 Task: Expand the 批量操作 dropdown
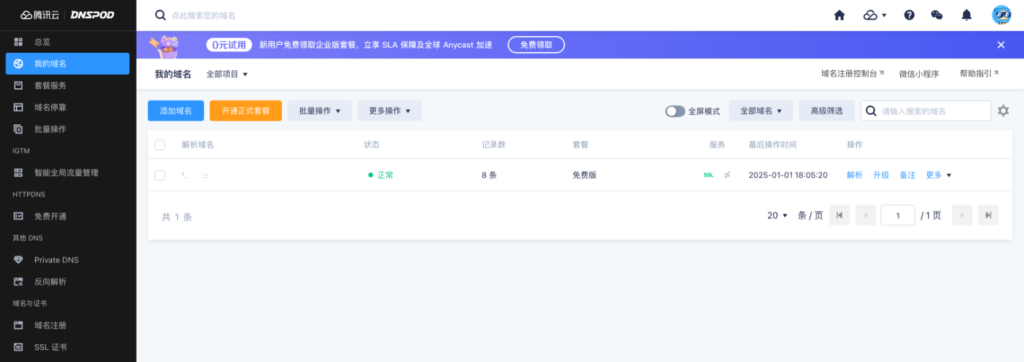click(320, 111)
